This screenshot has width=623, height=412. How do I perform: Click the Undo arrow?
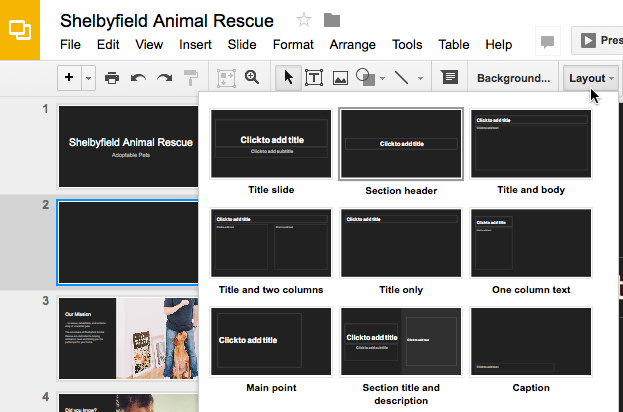(138, 78)
